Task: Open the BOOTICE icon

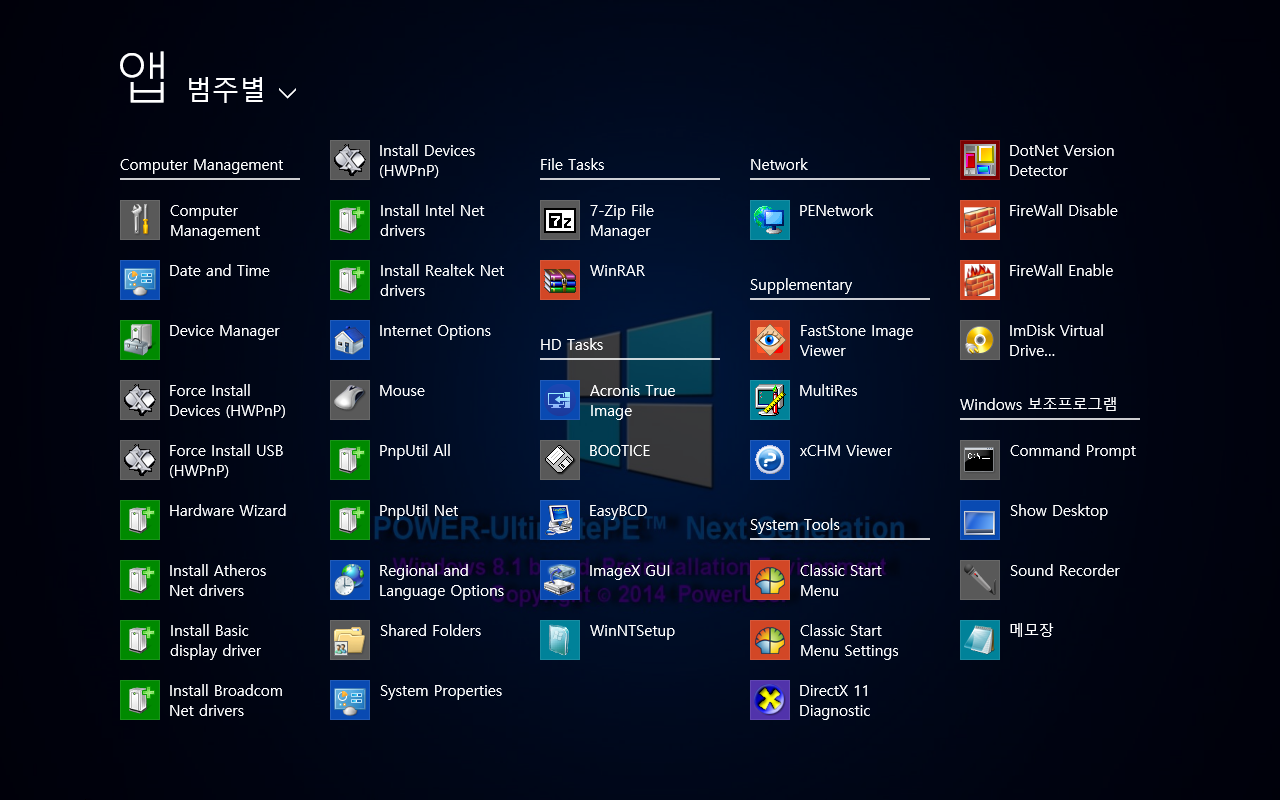Action: 560,460
